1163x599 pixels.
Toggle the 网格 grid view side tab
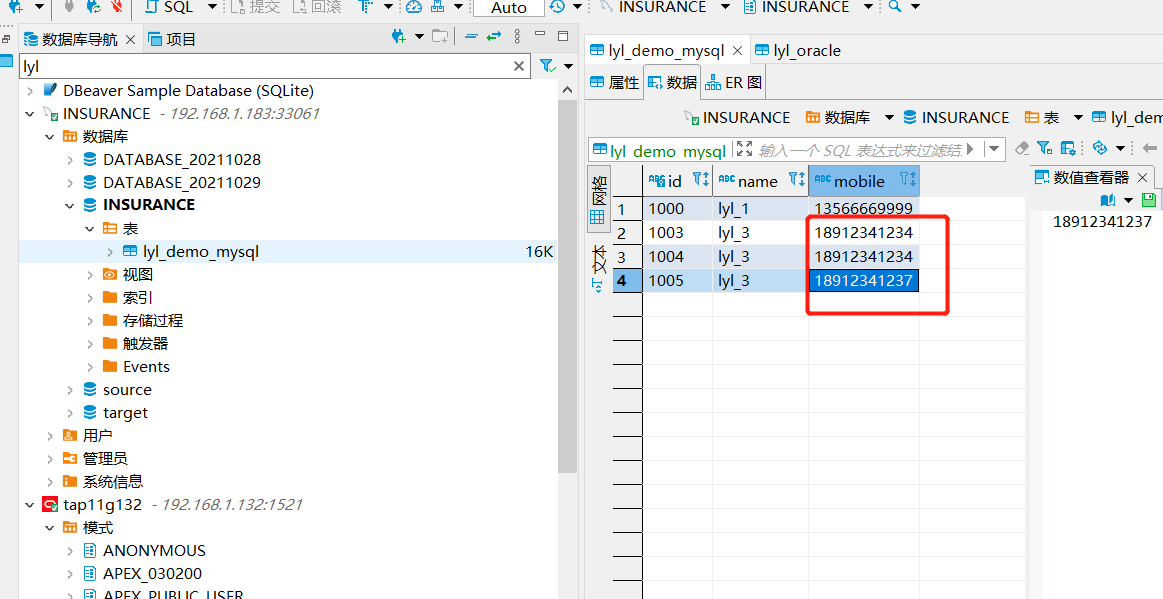coord(597,201)
